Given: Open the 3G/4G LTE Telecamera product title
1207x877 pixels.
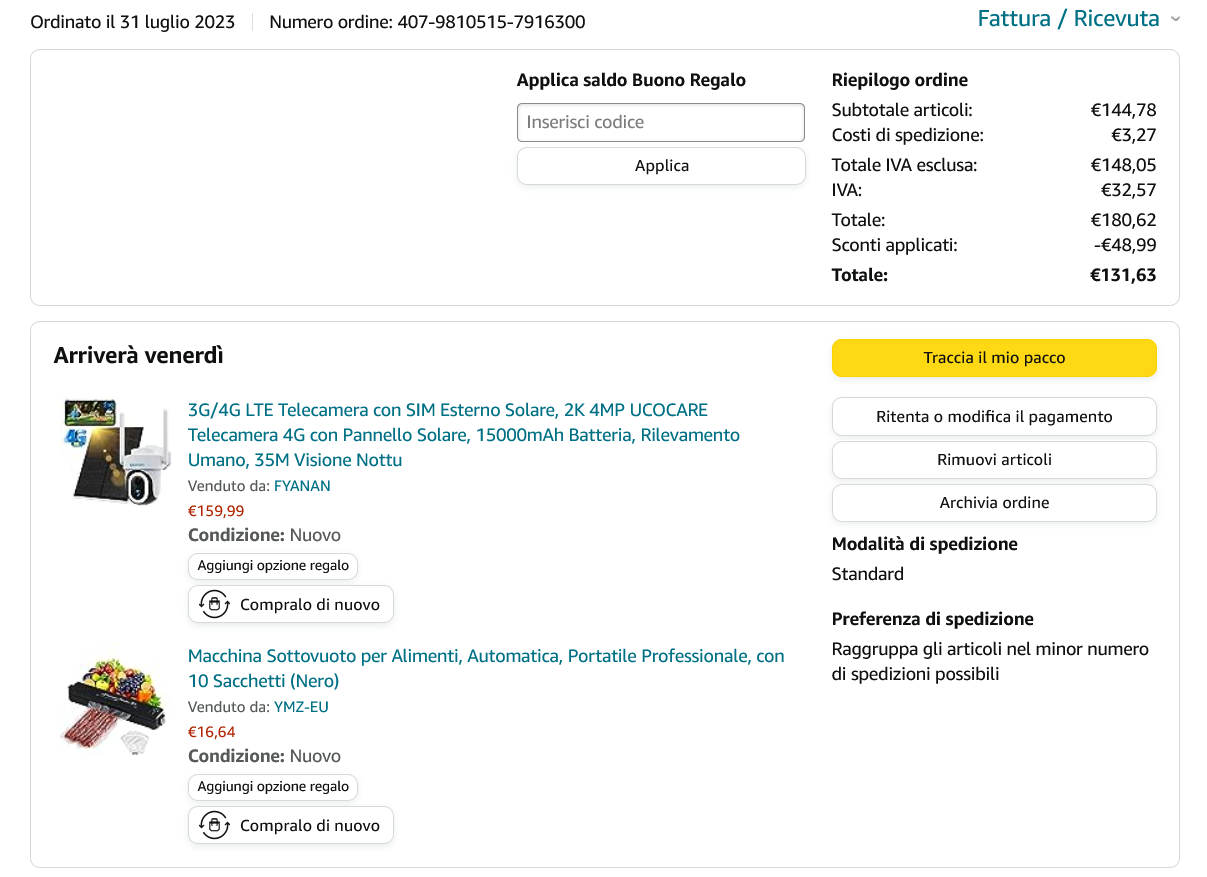Looking at the screenshot, I should (x=463, y=435).
